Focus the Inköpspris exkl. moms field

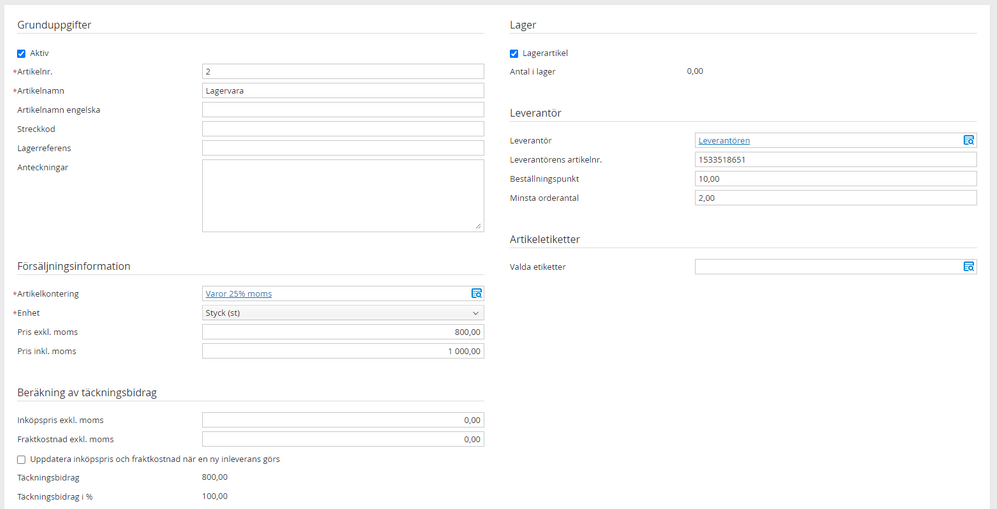coord(343,420)
